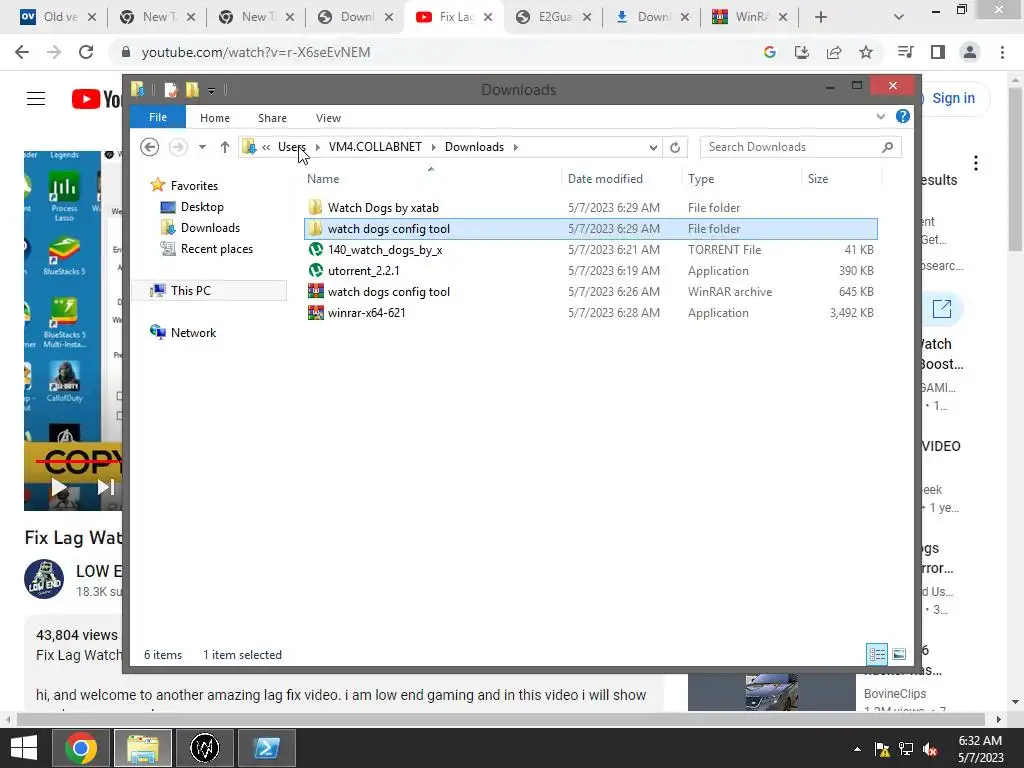The height and width of the screenshot is (768, 1024).
Task: Open Chrome tab search dropdown
Action: pos(899,17)
